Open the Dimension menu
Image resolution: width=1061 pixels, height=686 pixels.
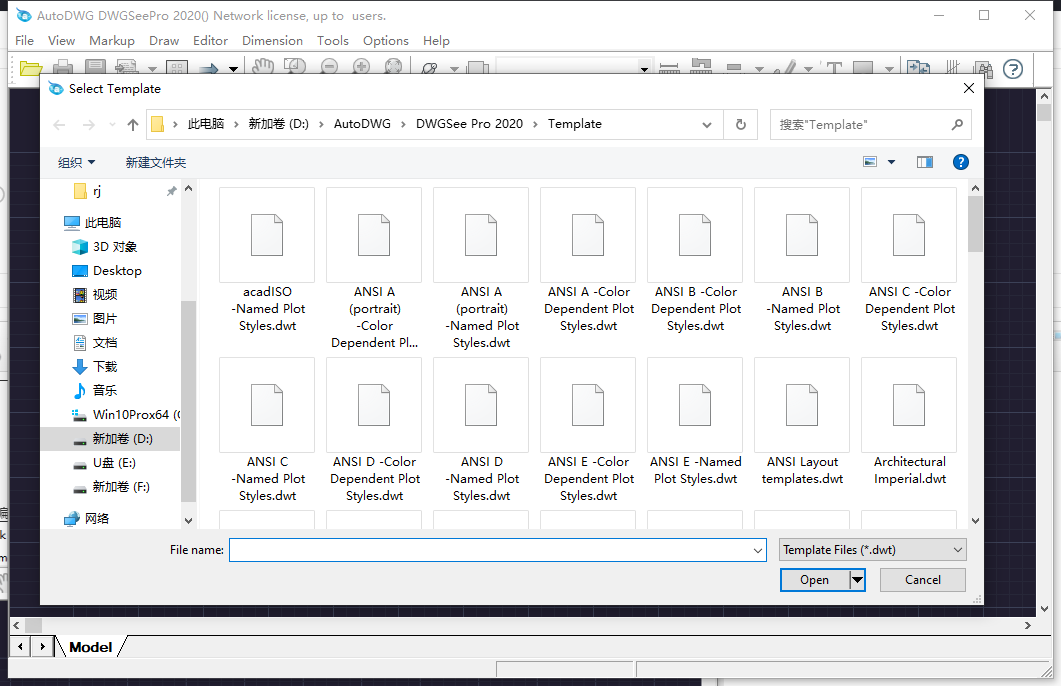(272, 41)
